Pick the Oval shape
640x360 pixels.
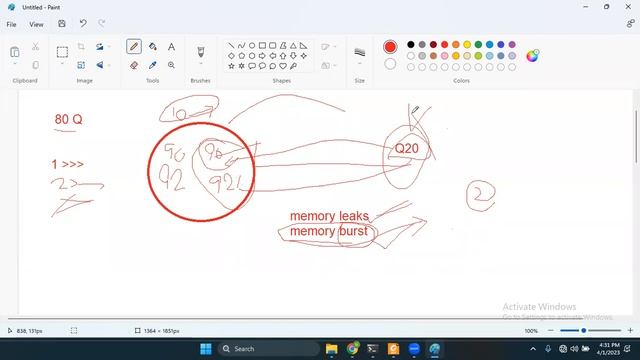coord(252,45)
